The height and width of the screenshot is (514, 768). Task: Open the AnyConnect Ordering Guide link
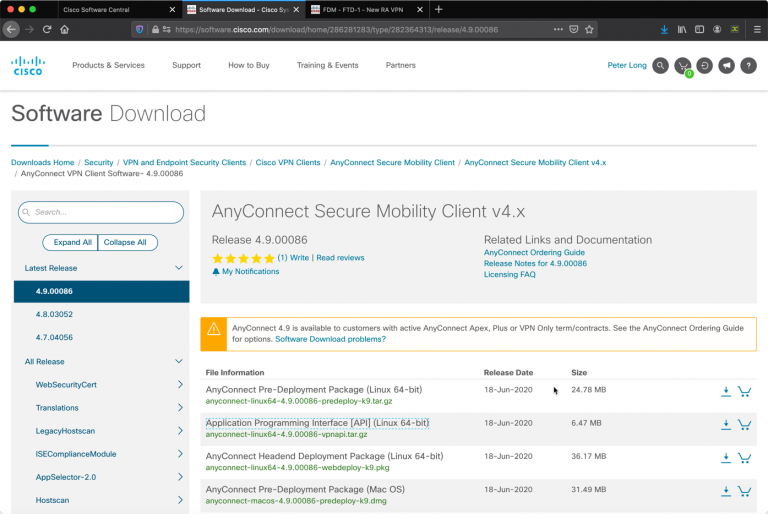(x=534, y=252)
